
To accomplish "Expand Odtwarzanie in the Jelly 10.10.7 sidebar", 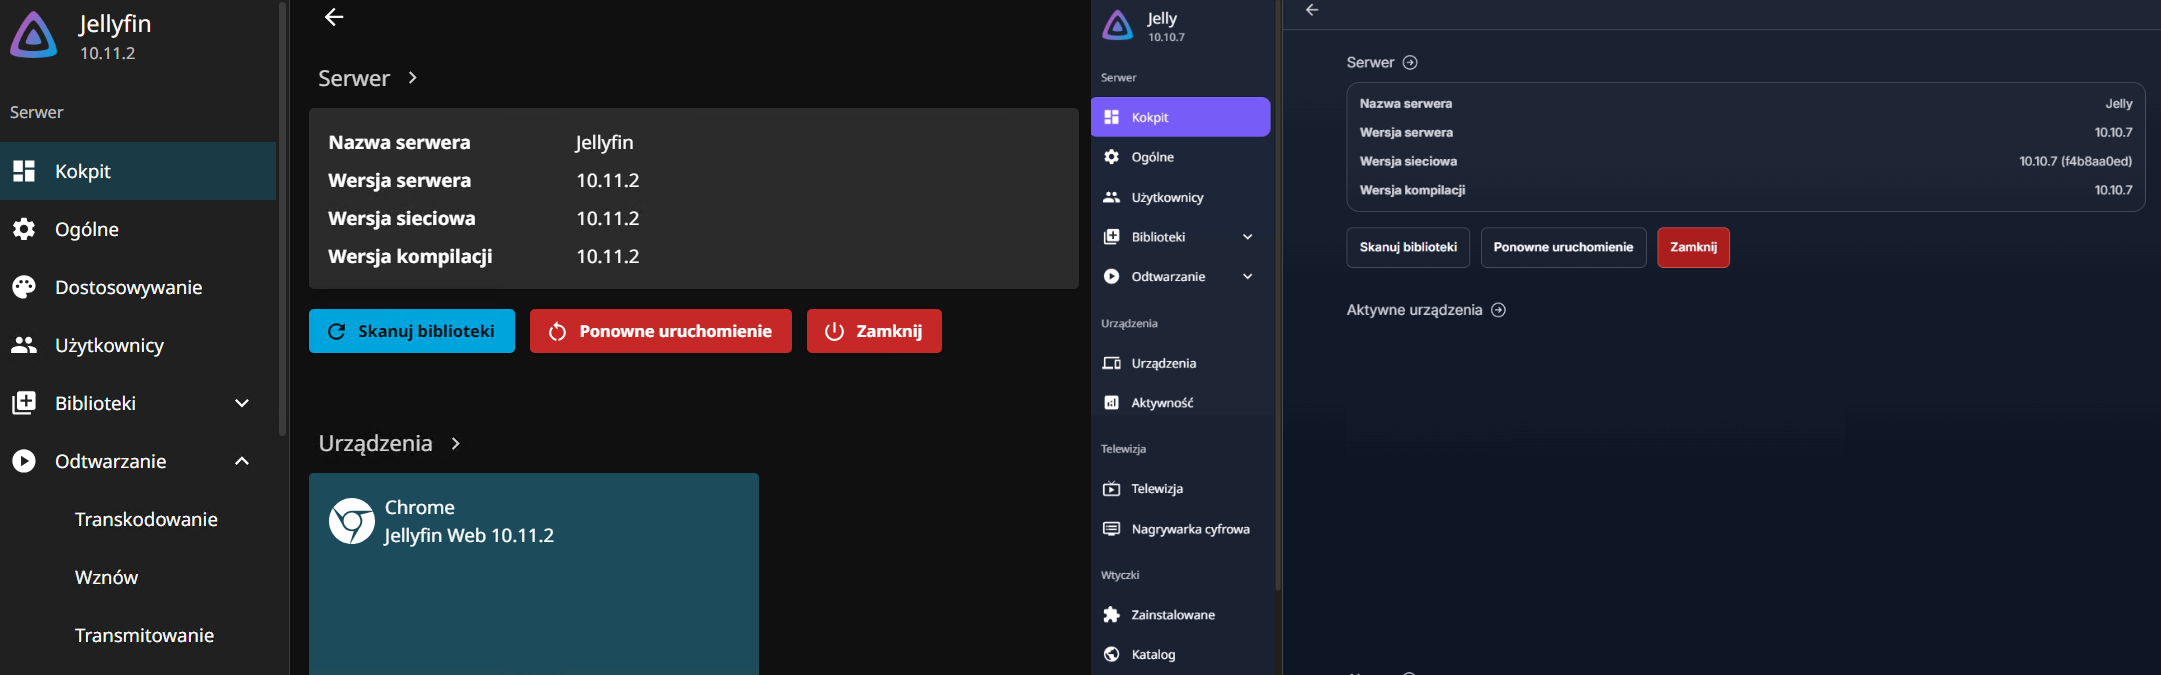I will 1247,277.
